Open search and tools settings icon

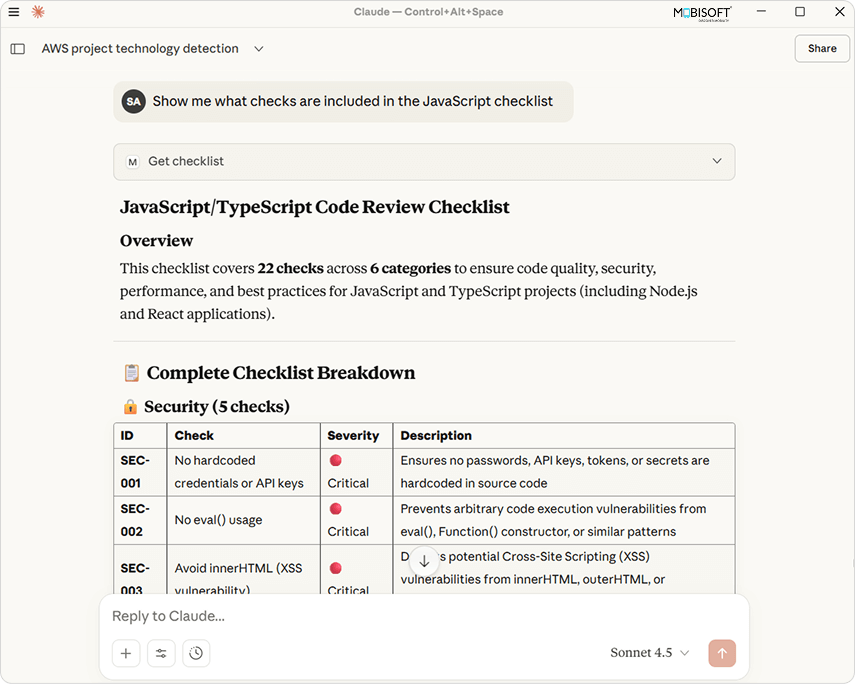161,653
